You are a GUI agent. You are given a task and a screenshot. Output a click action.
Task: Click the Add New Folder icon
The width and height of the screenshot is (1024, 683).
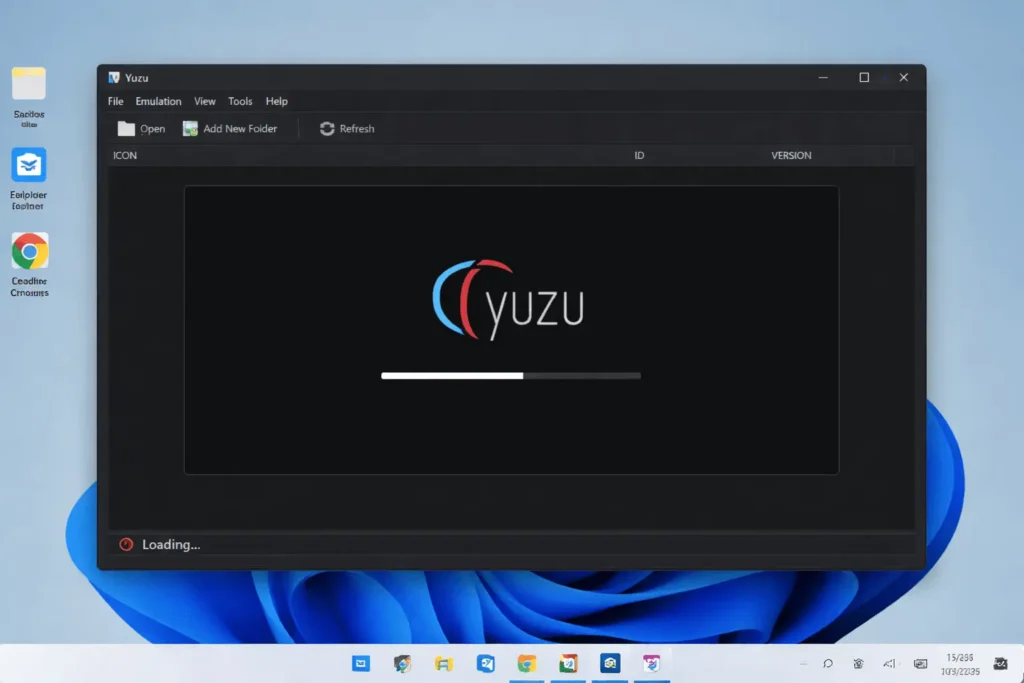(x=189, y=128)
